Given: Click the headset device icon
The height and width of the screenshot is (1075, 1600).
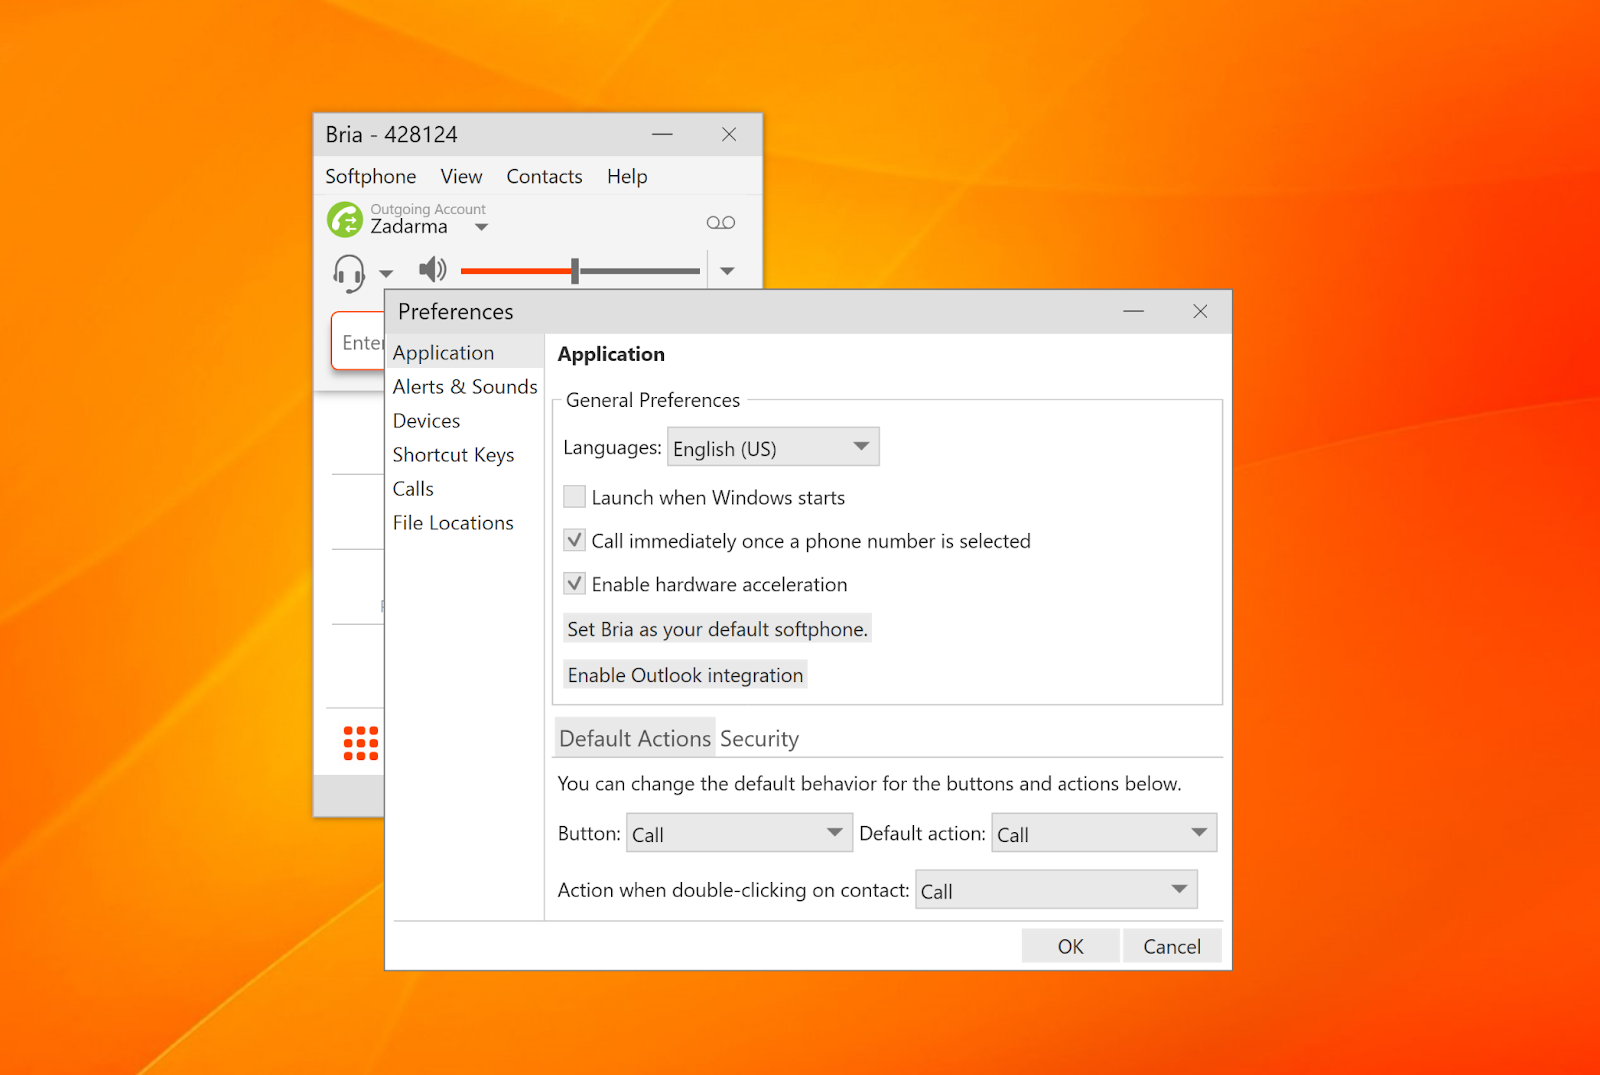Looking at the screenshot, I should point(349,272).
